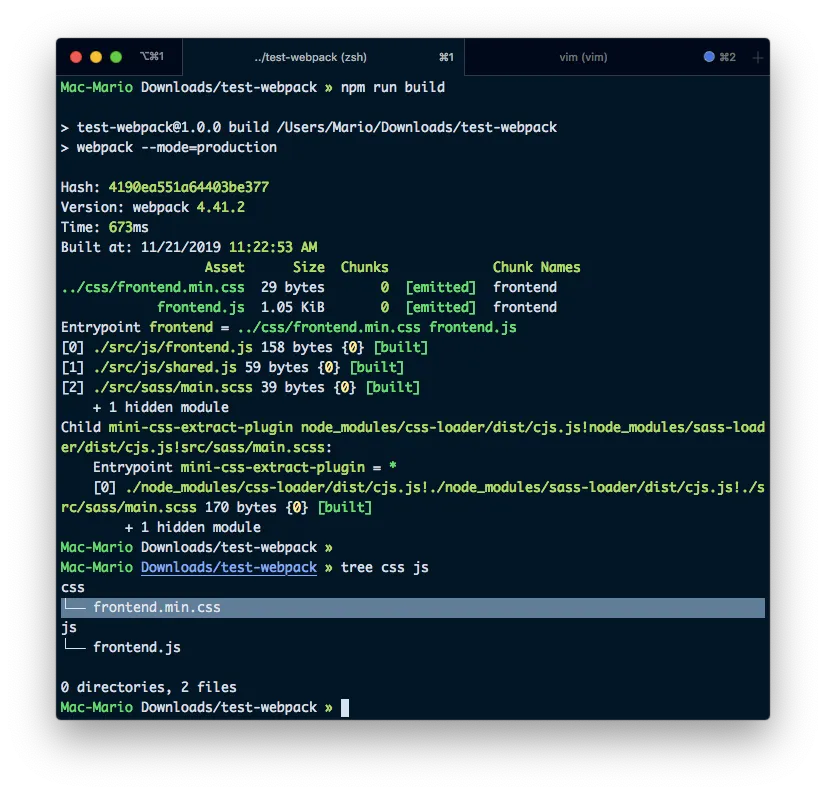Click 'Entrypoint mini-css-extract-plugin' line
Viewport: 826px width, 794px height.
coord(244,468)
